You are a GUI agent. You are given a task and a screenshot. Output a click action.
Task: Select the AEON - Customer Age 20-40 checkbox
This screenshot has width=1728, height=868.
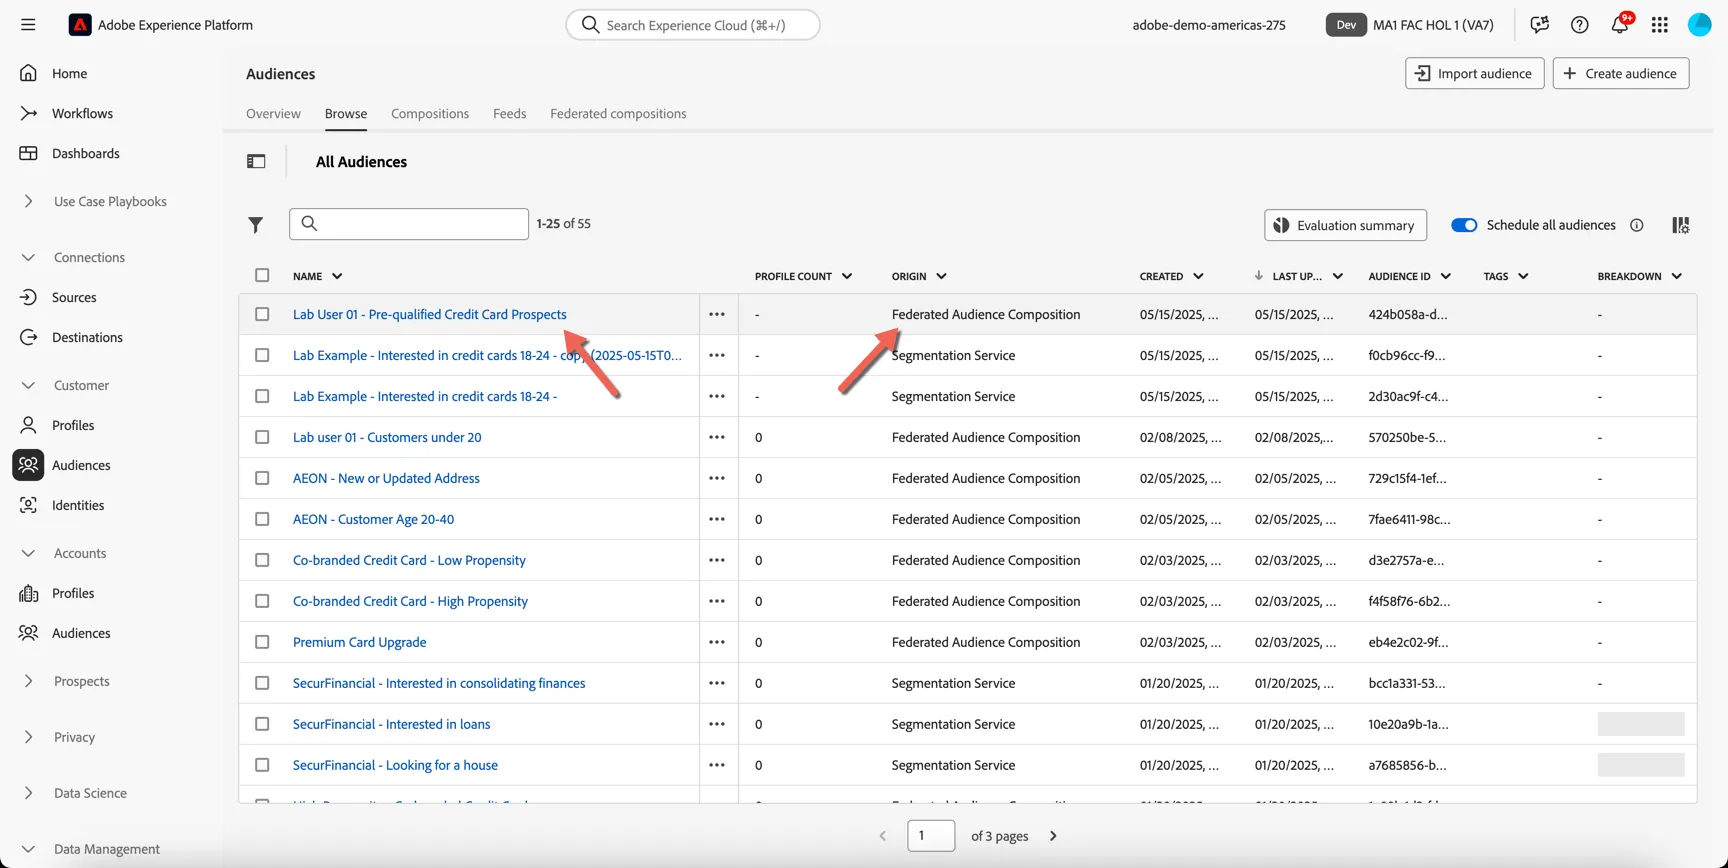[x=262, y=519]
